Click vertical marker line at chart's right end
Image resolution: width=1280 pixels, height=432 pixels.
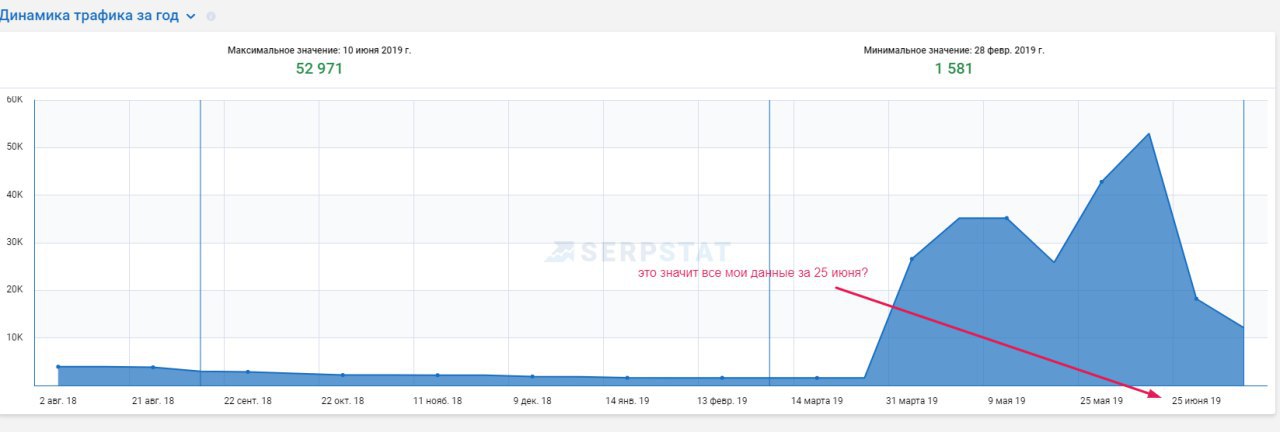click(1244, 242)
